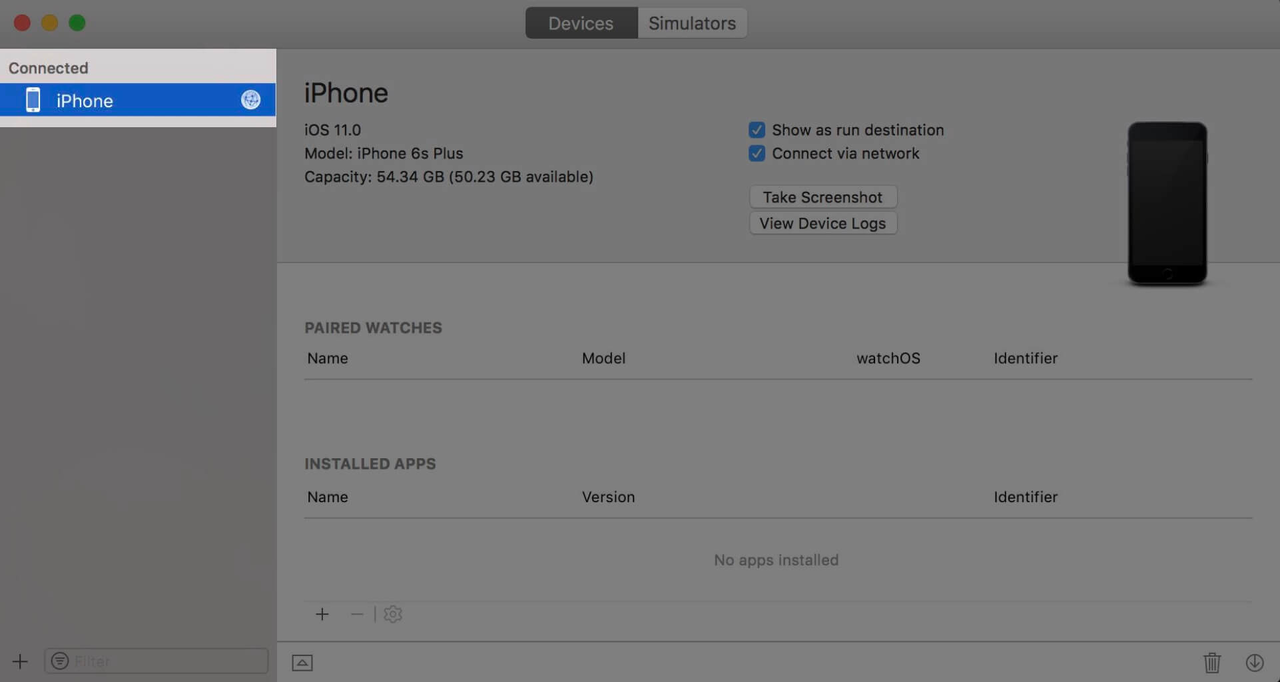Toggle Connect via network checkbox
Image resolution: width=1280 pixels, height=682 pixels.
[x=757, y=153]
